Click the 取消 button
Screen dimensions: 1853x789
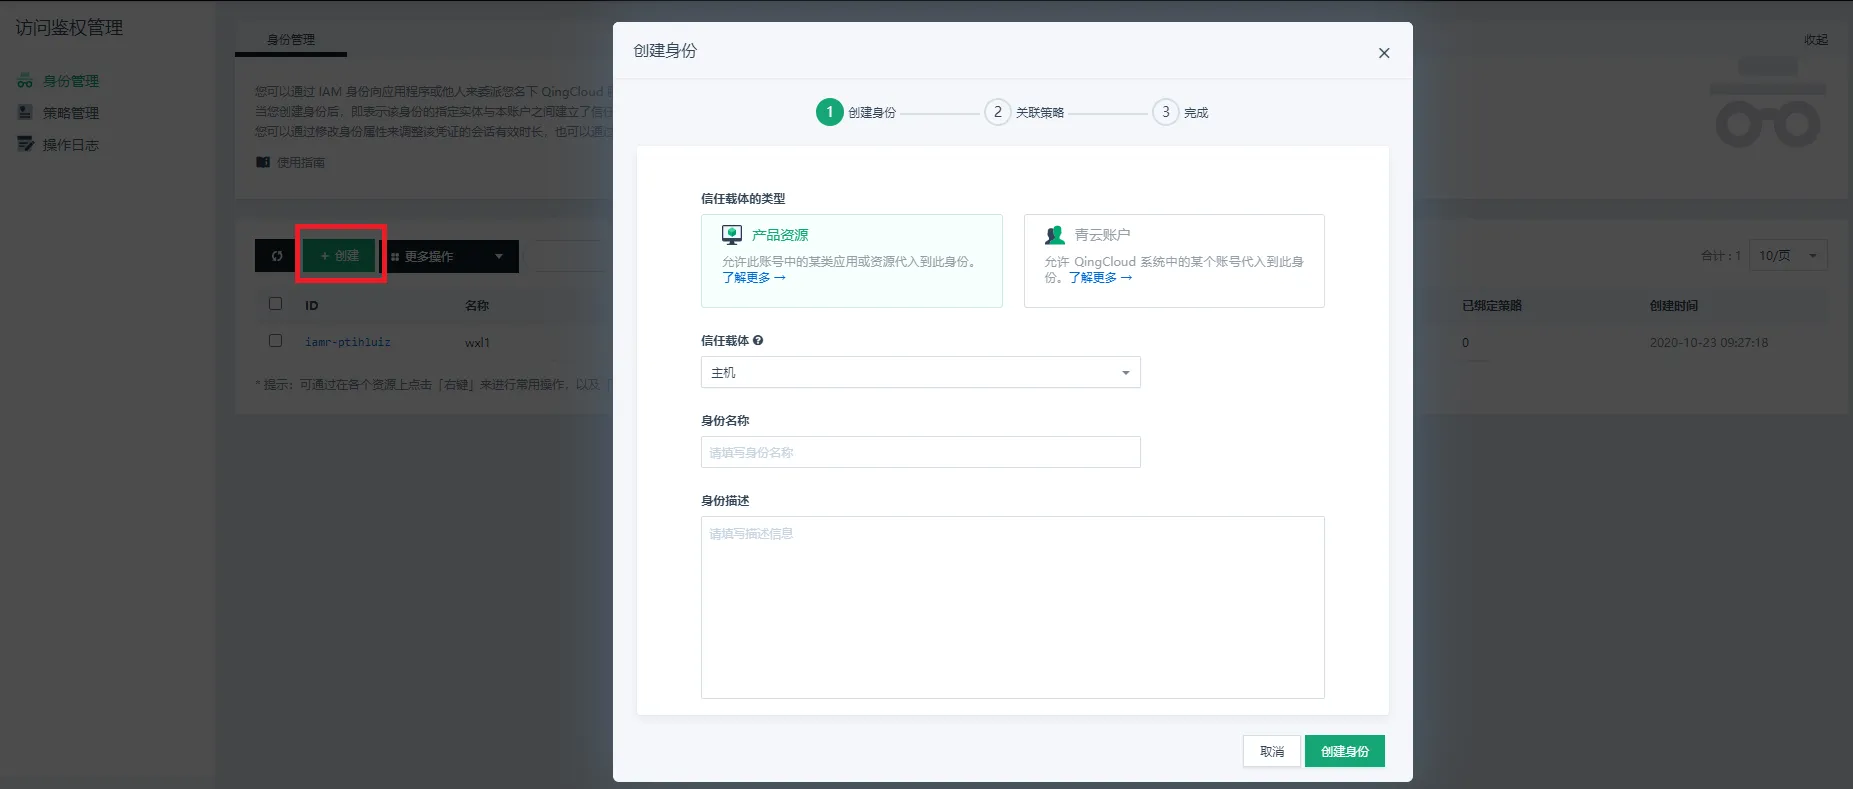(x=1272, y=751)
